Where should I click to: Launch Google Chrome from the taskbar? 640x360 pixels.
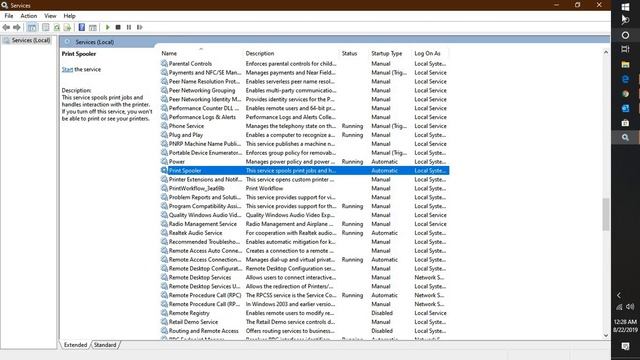coord(625,93)
